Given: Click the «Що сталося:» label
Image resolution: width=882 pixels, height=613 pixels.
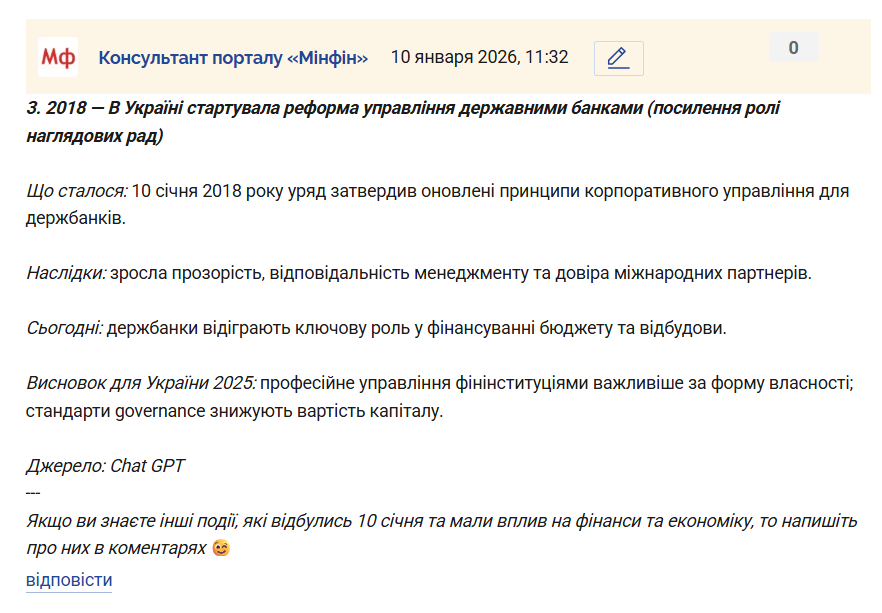Looking at the screenshot, I should coord(77,191).
